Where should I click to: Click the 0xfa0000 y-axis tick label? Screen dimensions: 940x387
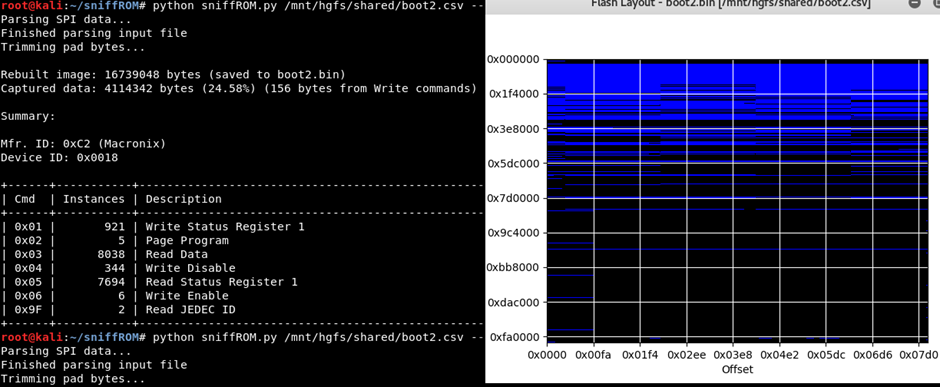pos(515,337)
